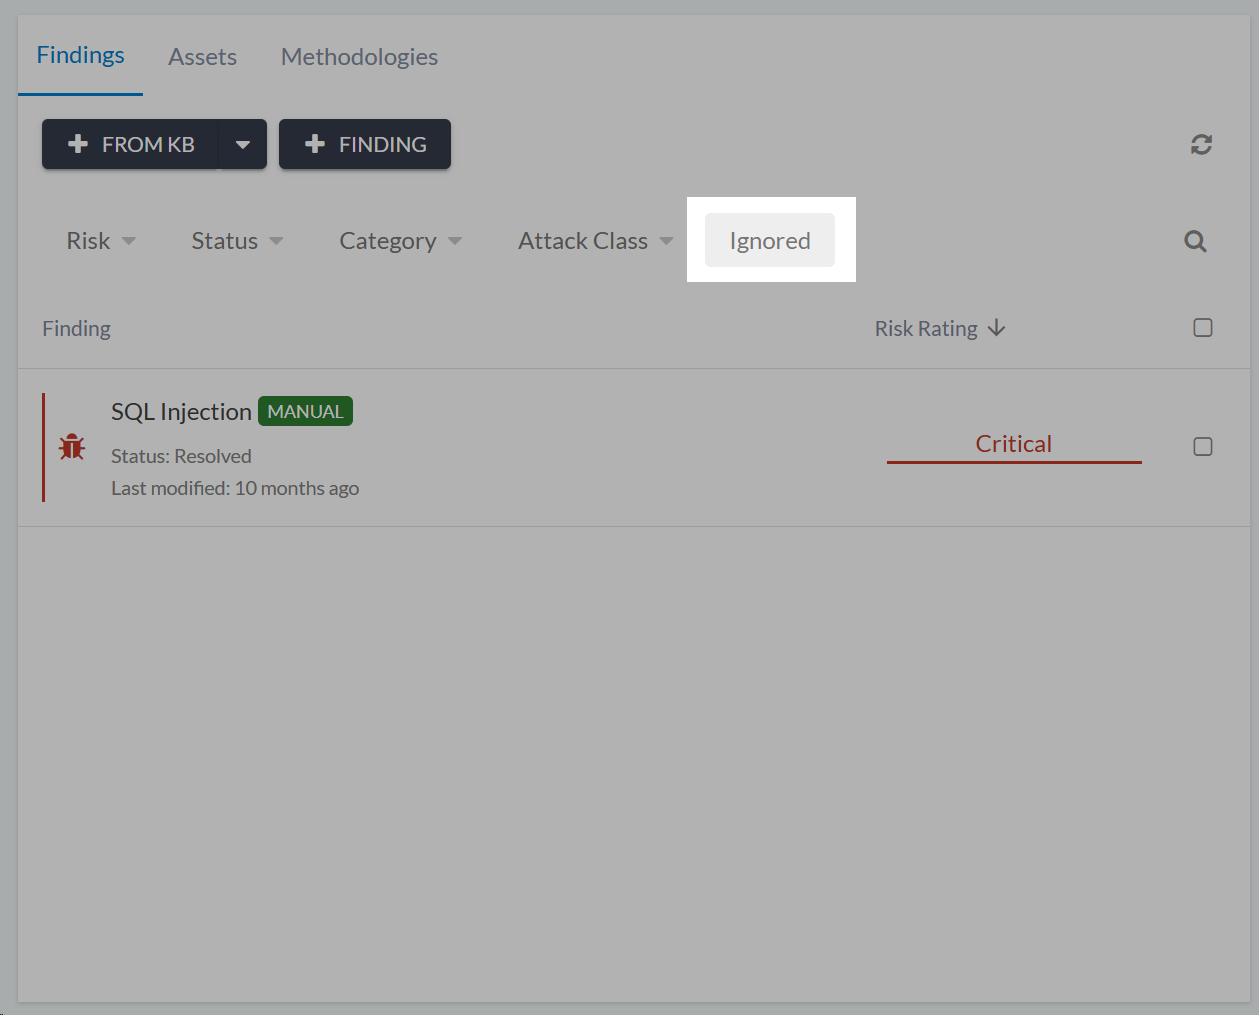Click the Risk Rating sort arrow
Screen dimensions: 1259x1015
[x=996, y=328]
